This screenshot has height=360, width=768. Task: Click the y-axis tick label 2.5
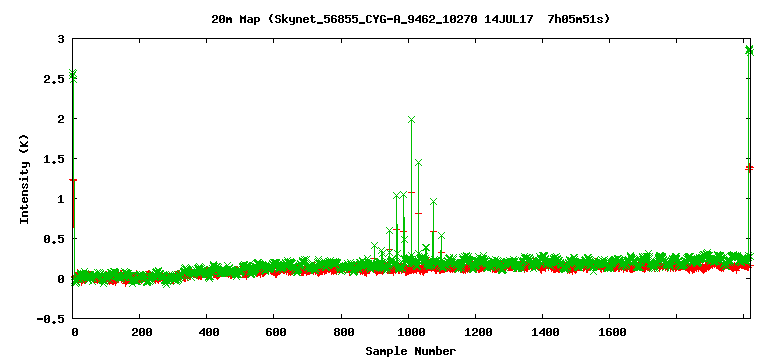pyautogui.click(x=54, y=79)
